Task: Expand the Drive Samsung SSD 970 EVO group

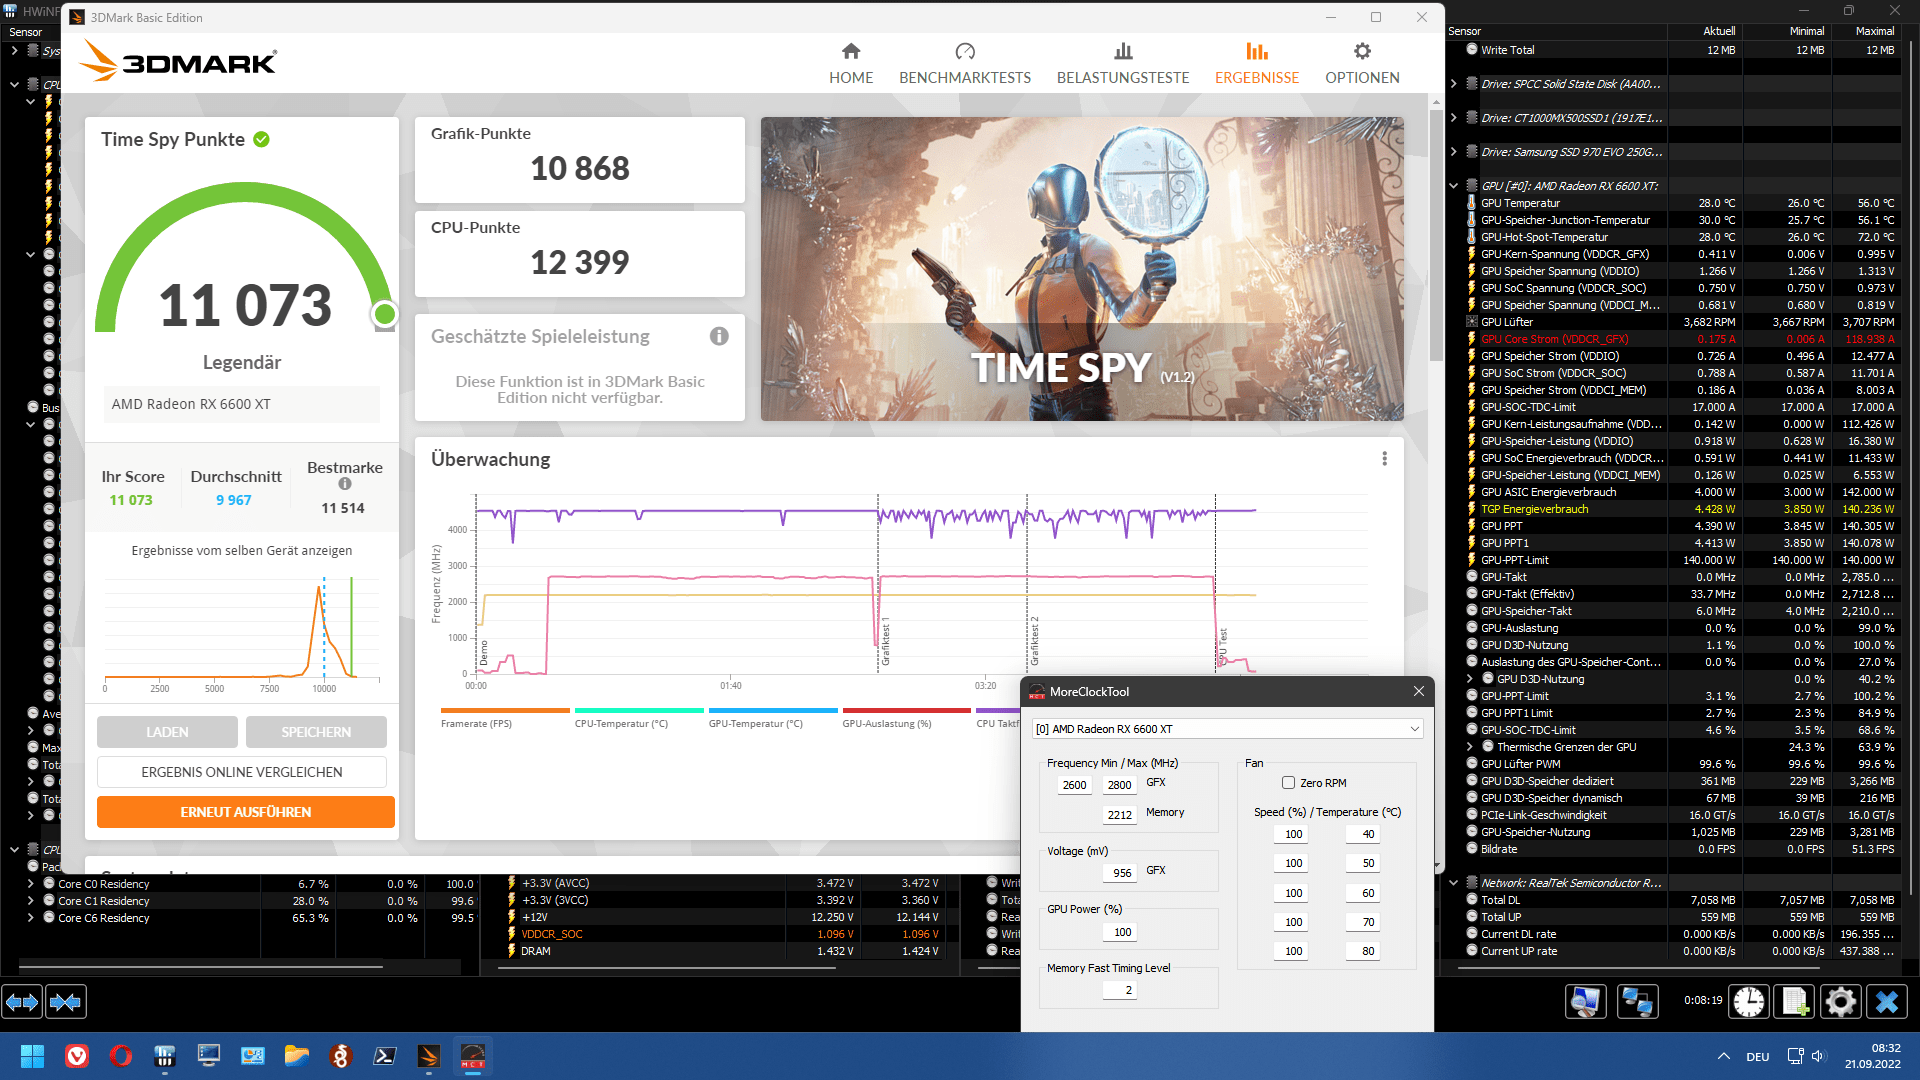Action: 1454,152
